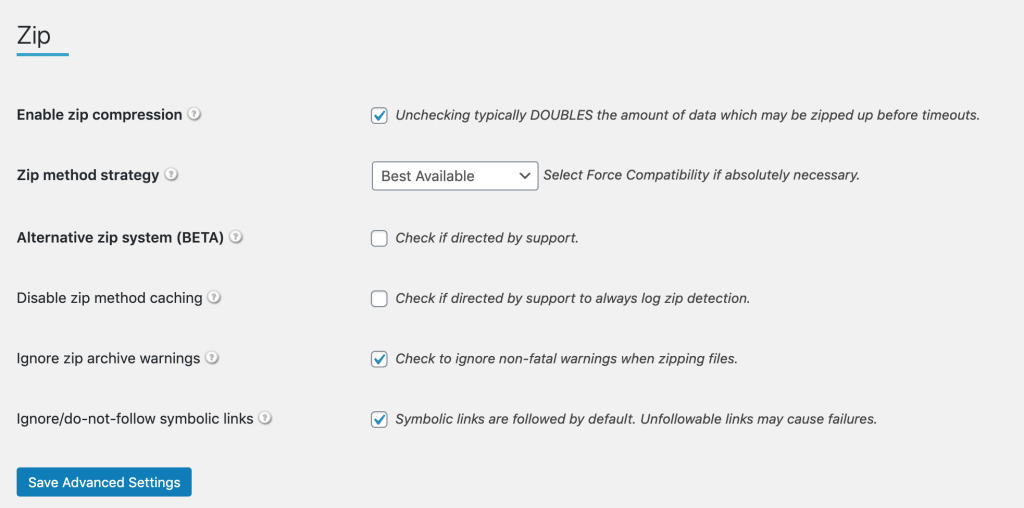This screenshot has width=1024, height=508.
Task: Click the 'Disable zip method caching' label text
Action: tap(110, 298)
